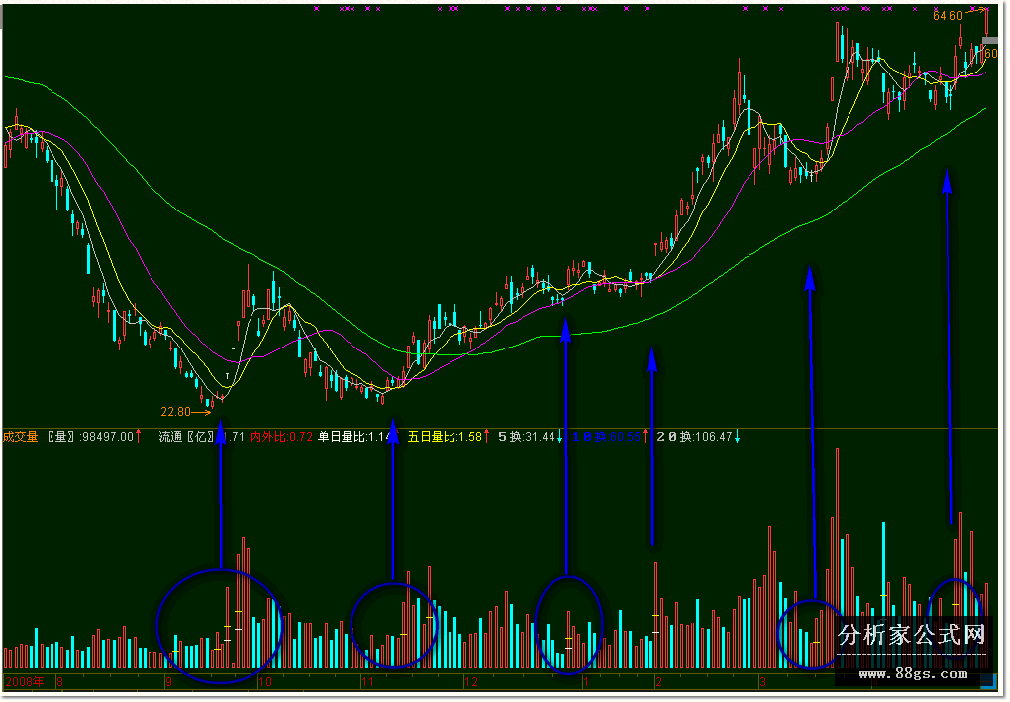Image resolution: width=1010 pixels, height=702 pixels.
Task: Click month 12 on the time axis
Action: pos(471,682)
